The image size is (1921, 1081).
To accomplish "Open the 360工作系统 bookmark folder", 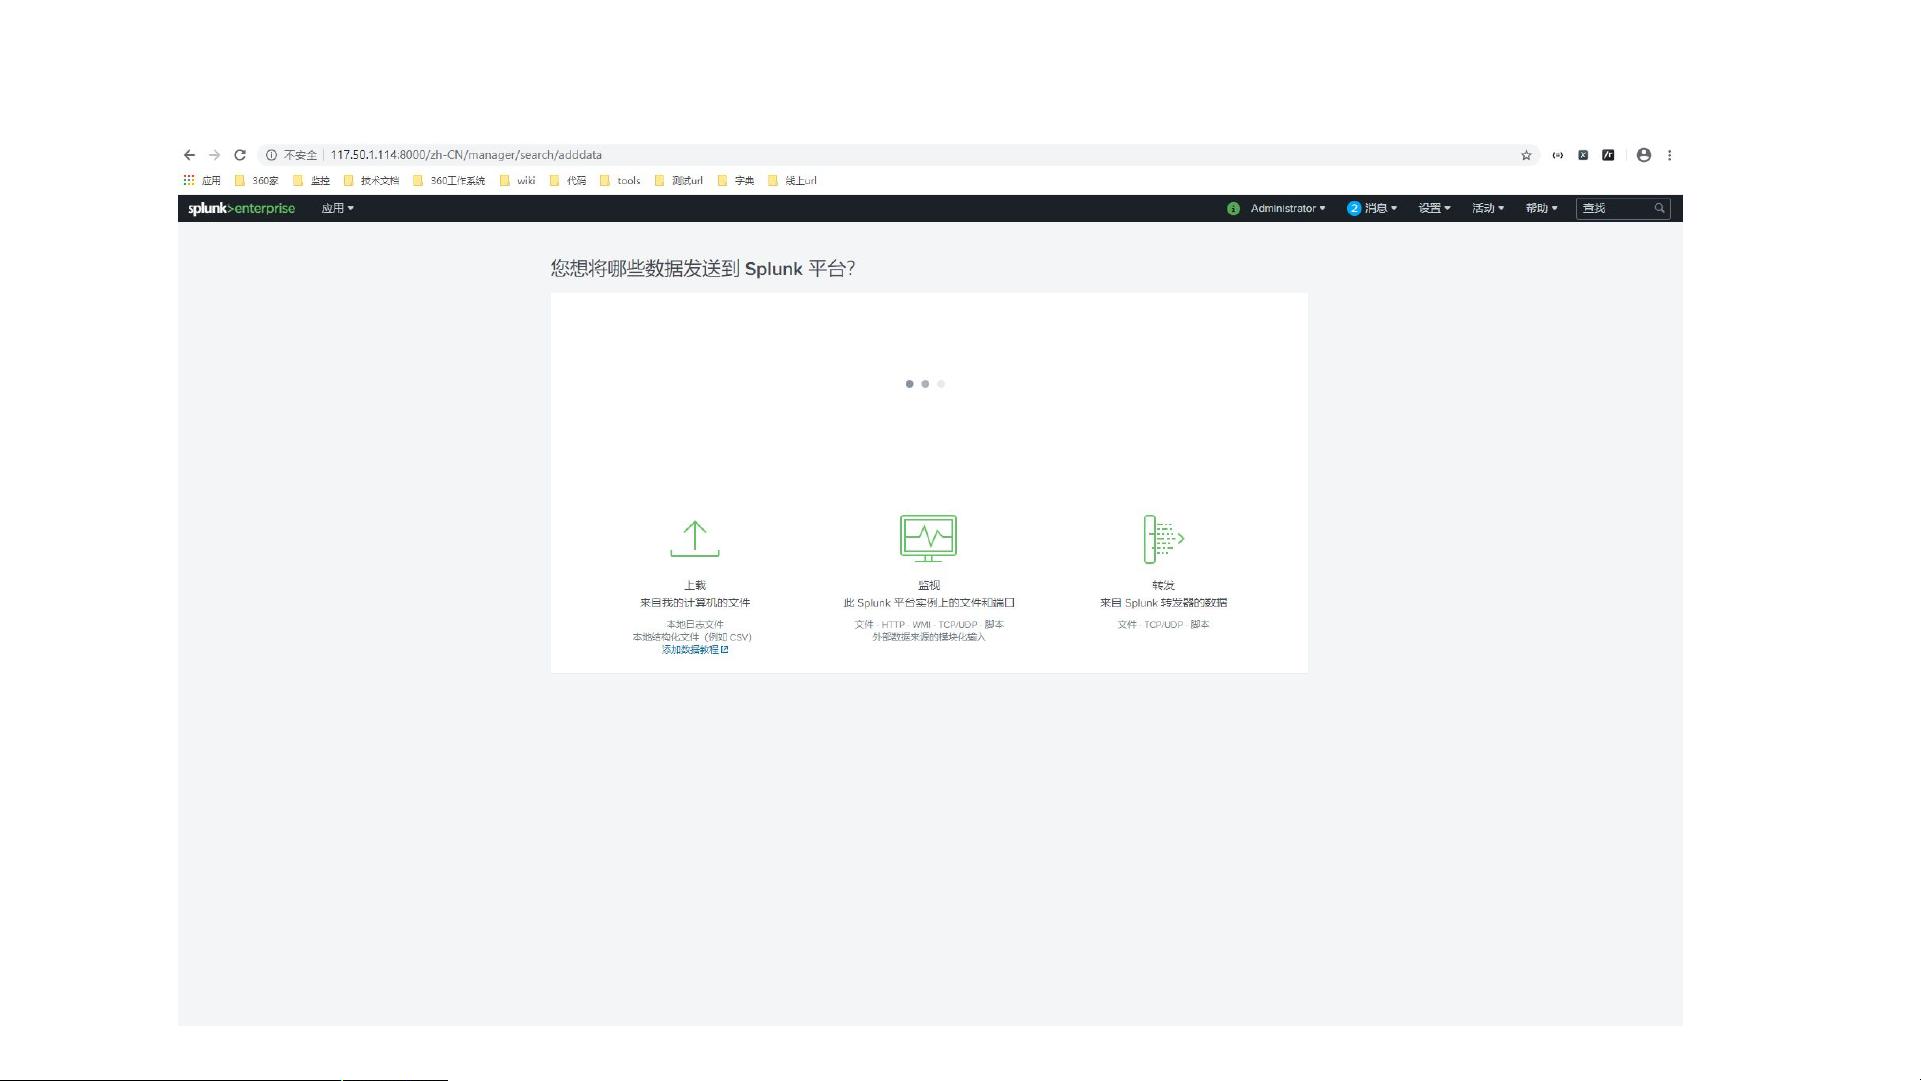I will (449, 181).
